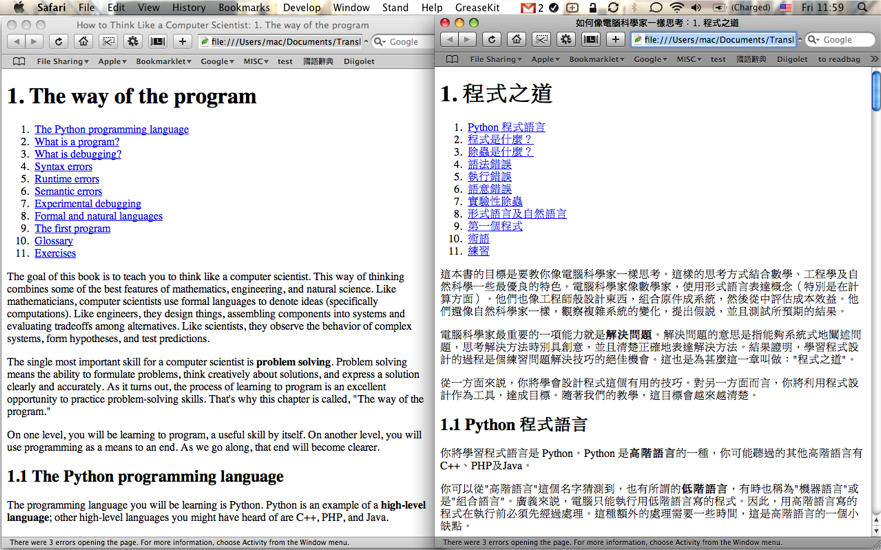881x550 pixels.
Task: Expand Google bookmarks folder in right window
Action: [x=649, y=59]
